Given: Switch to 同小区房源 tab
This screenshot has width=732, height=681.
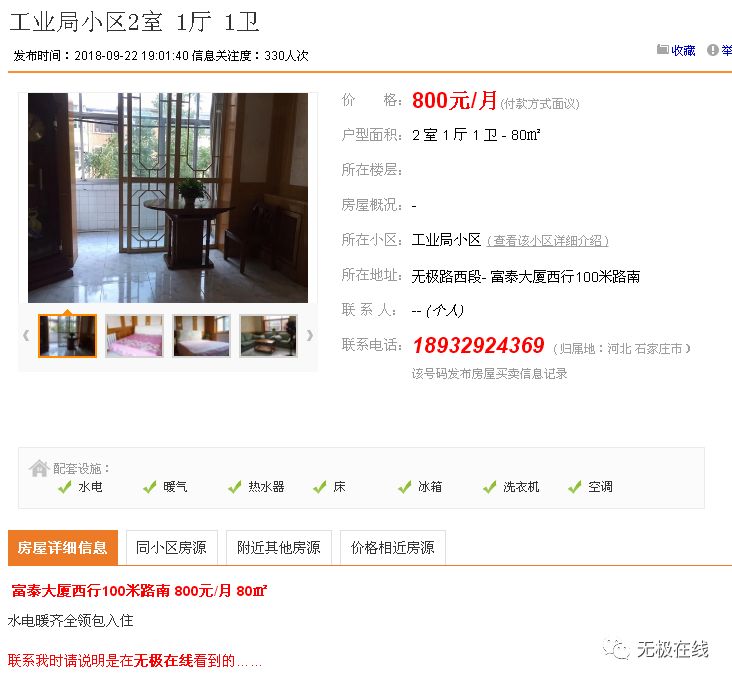Looking at the screenshot, I should click(x=172, y=548).
